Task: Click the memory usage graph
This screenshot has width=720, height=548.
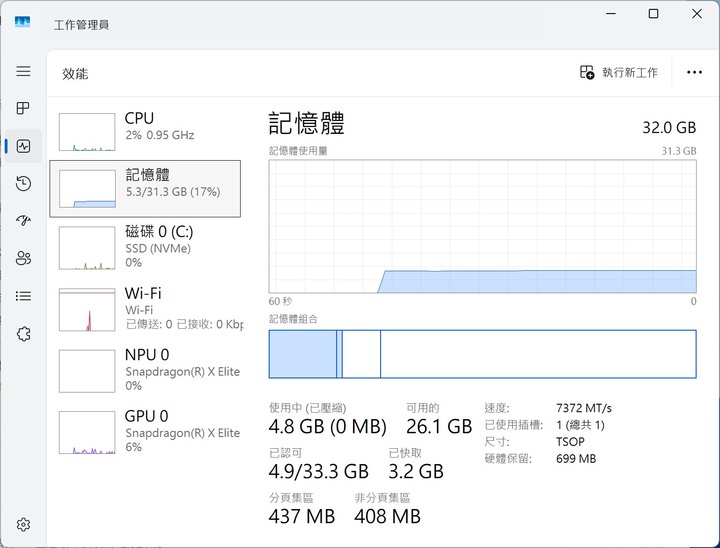Action: pos(482,226)
